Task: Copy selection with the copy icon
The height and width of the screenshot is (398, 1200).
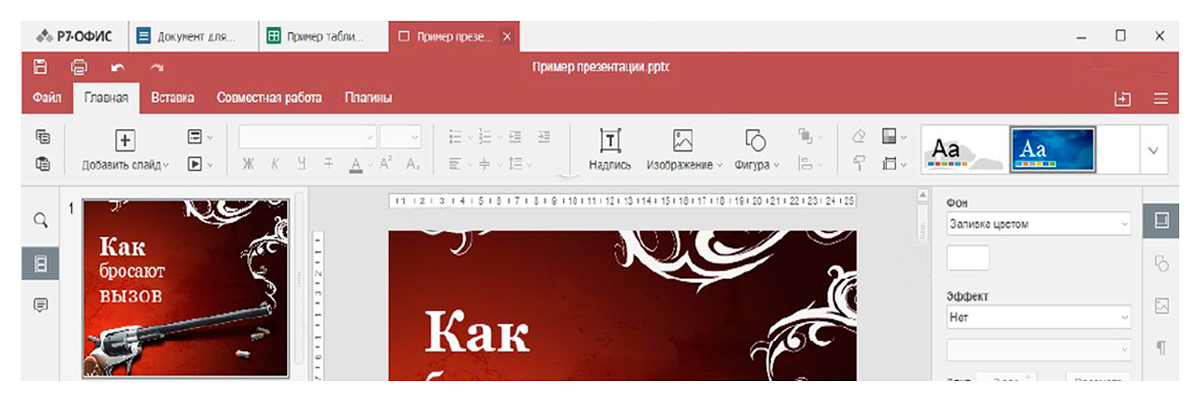Action: point(42,136)
